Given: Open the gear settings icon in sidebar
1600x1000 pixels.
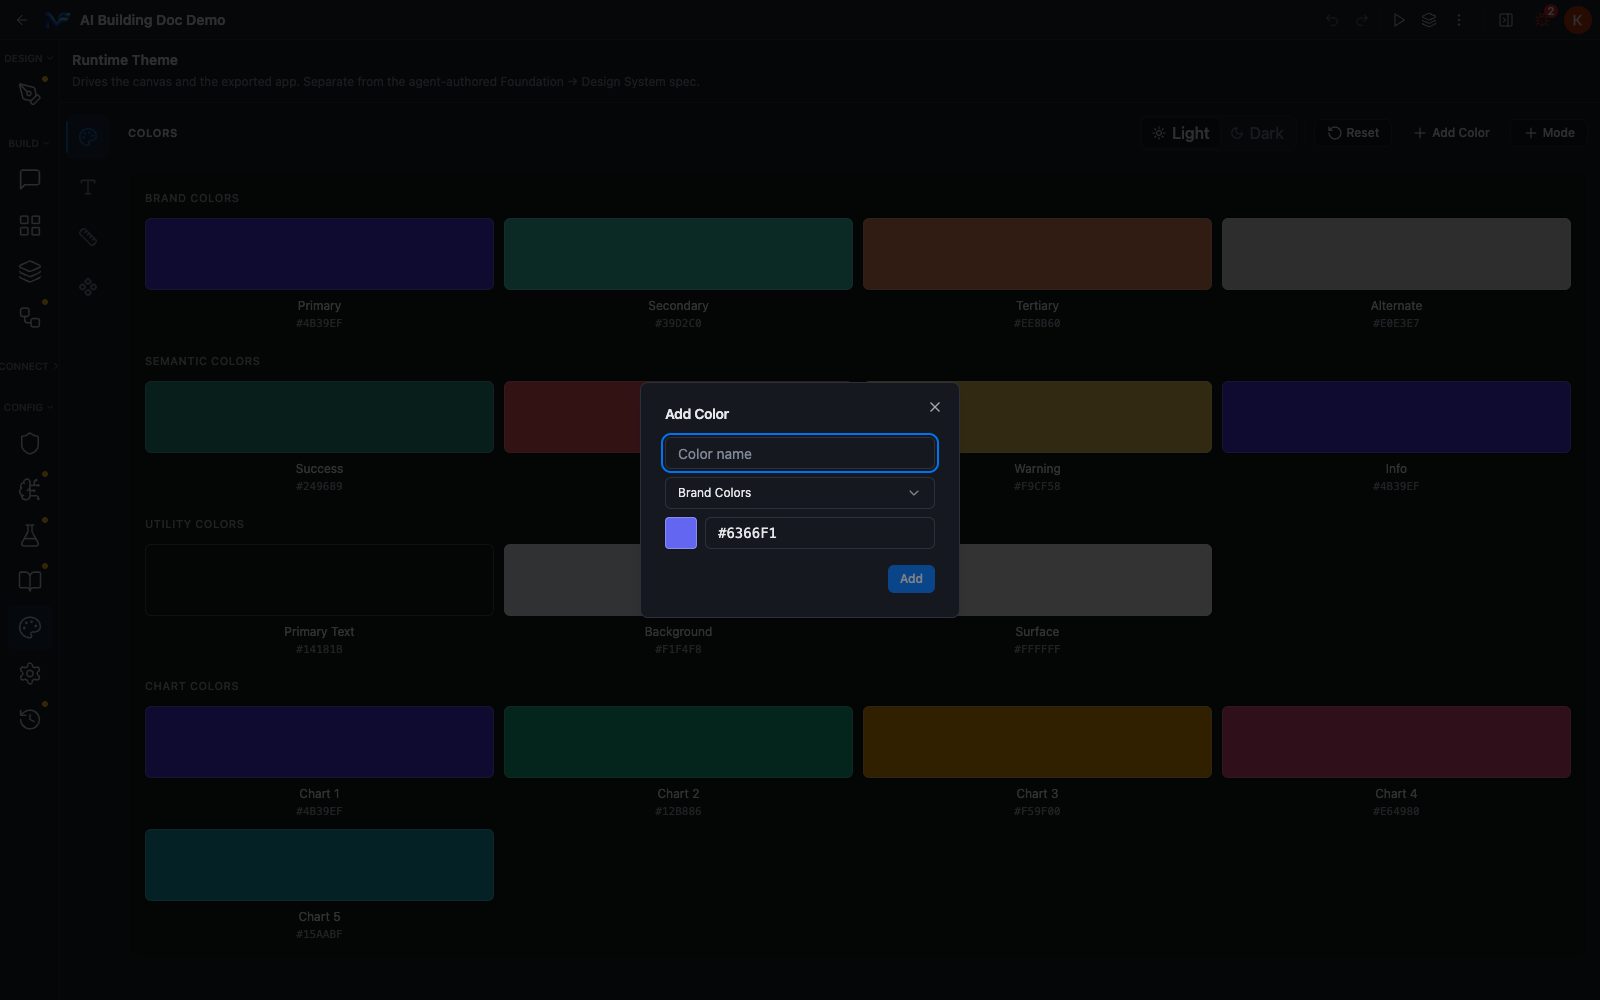Looking at the screenshot, I should coord(30,673).
